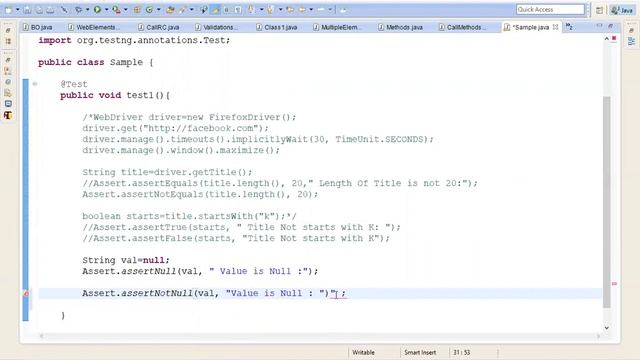Minimize the editor area
Viewport: 640px width, 360px height.
599,26
